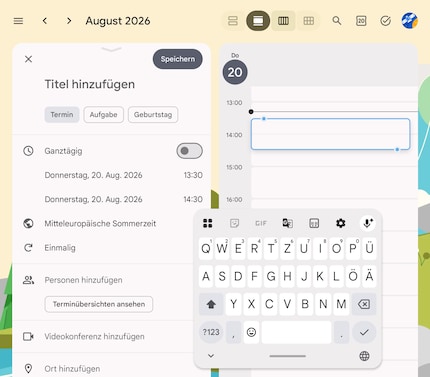This screenshot has width=430, height=377.
Task: Open keyboard GIF search
Action: pyautogui.click(x=261, y=223)
